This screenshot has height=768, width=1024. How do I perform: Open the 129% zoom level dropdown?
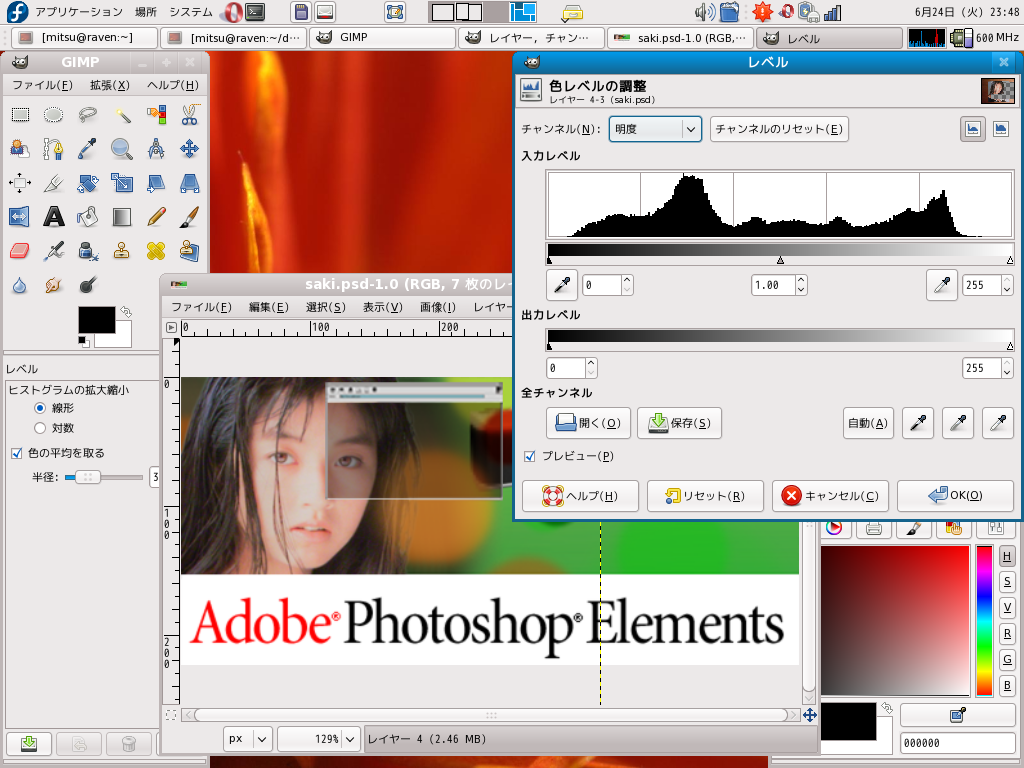[x=319, y=739]
